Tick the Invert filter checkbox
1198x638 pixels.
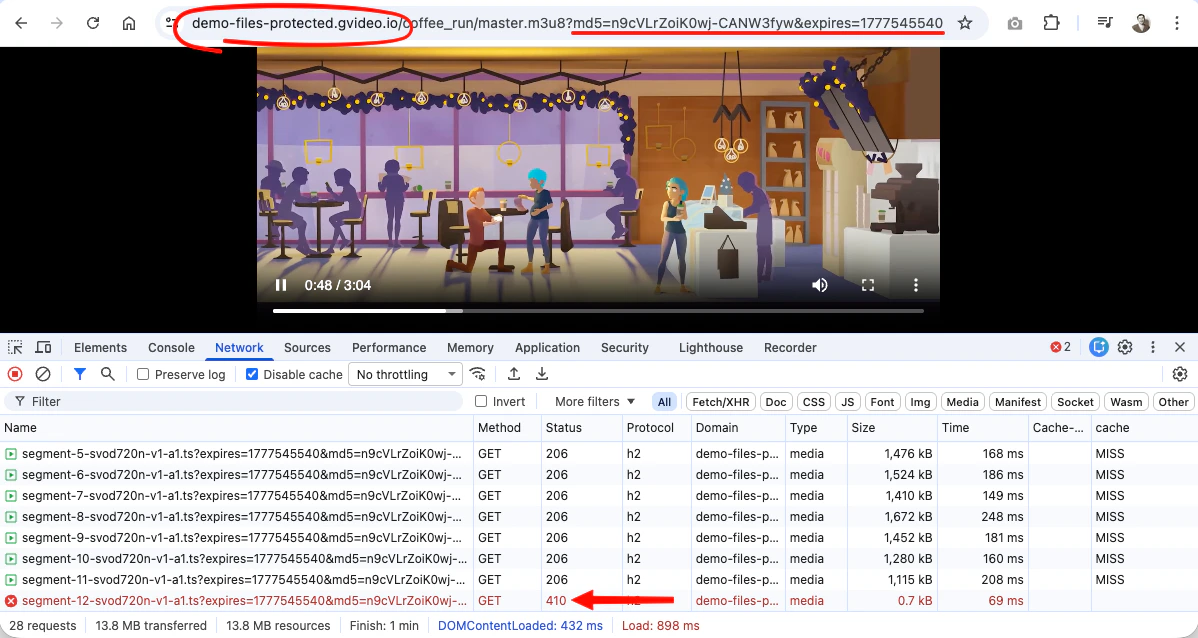coord(481,401)
